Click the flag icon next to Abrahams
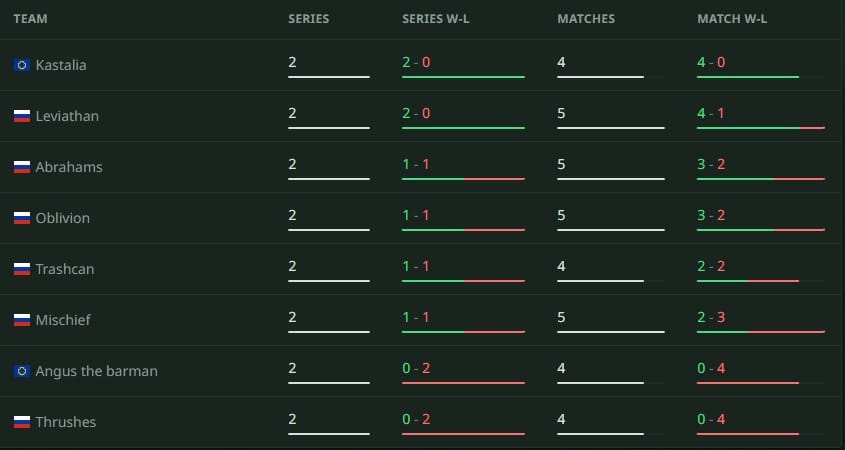 22,167
